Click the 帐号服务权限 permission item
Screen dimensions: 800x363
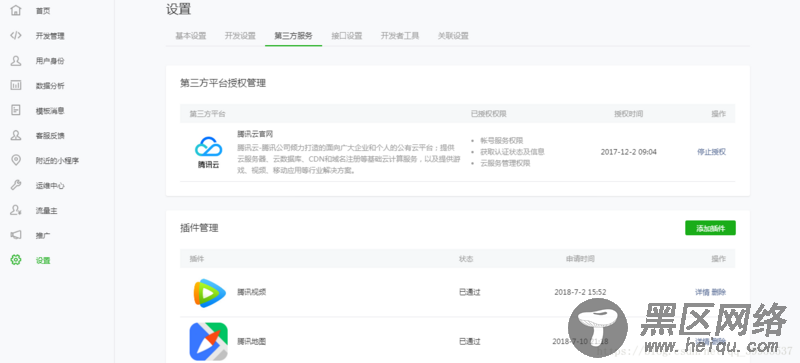point(502,140)
